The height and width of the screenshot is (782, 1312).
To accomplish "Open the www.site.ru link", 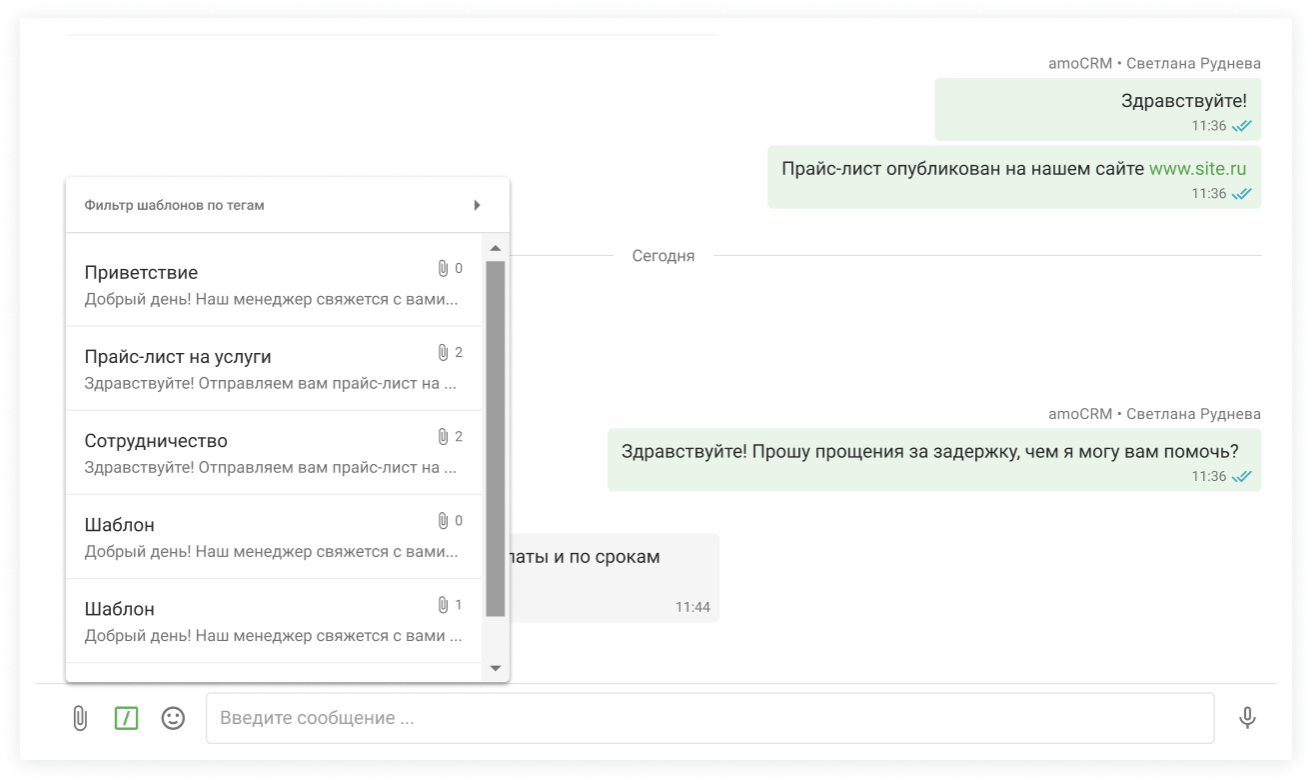I will pos(1197,169).
